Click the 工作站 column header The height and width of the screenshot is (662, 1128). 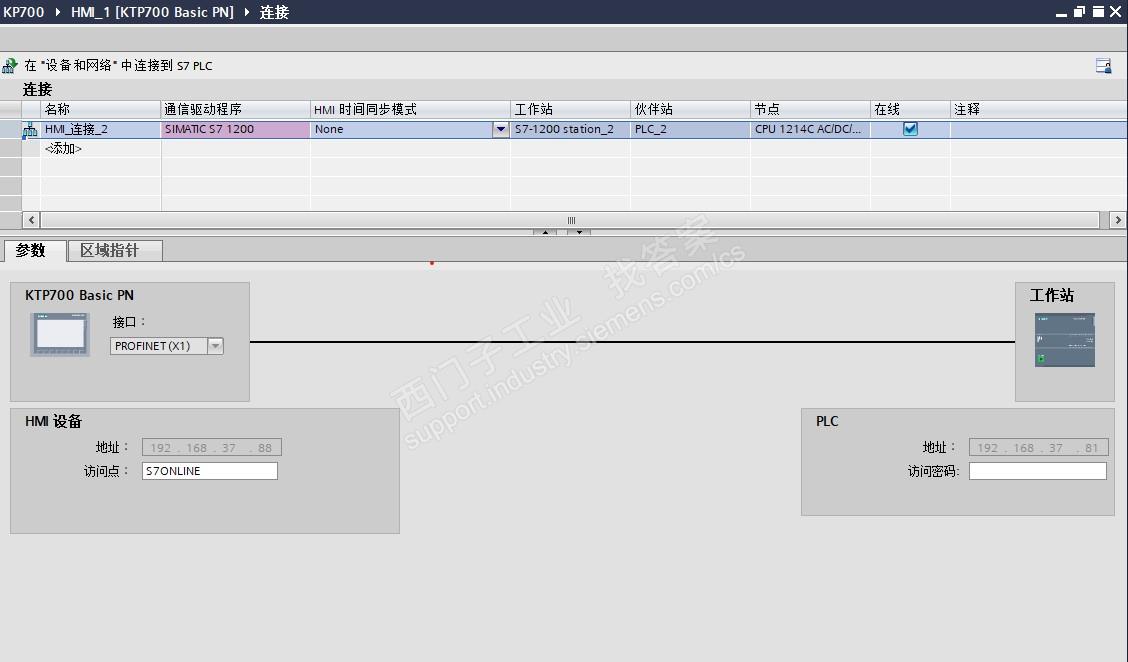click(570, 109)
